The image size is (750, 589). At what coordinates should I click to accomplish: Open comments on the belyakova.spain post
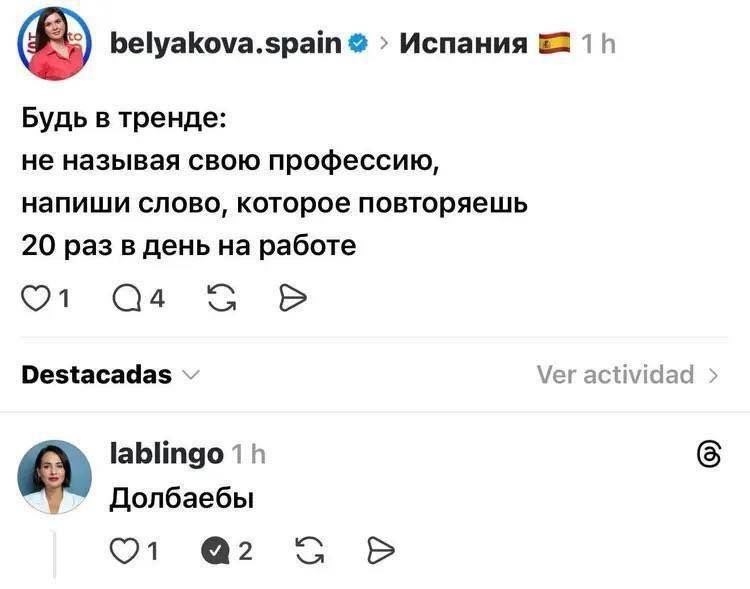point(129,296)
